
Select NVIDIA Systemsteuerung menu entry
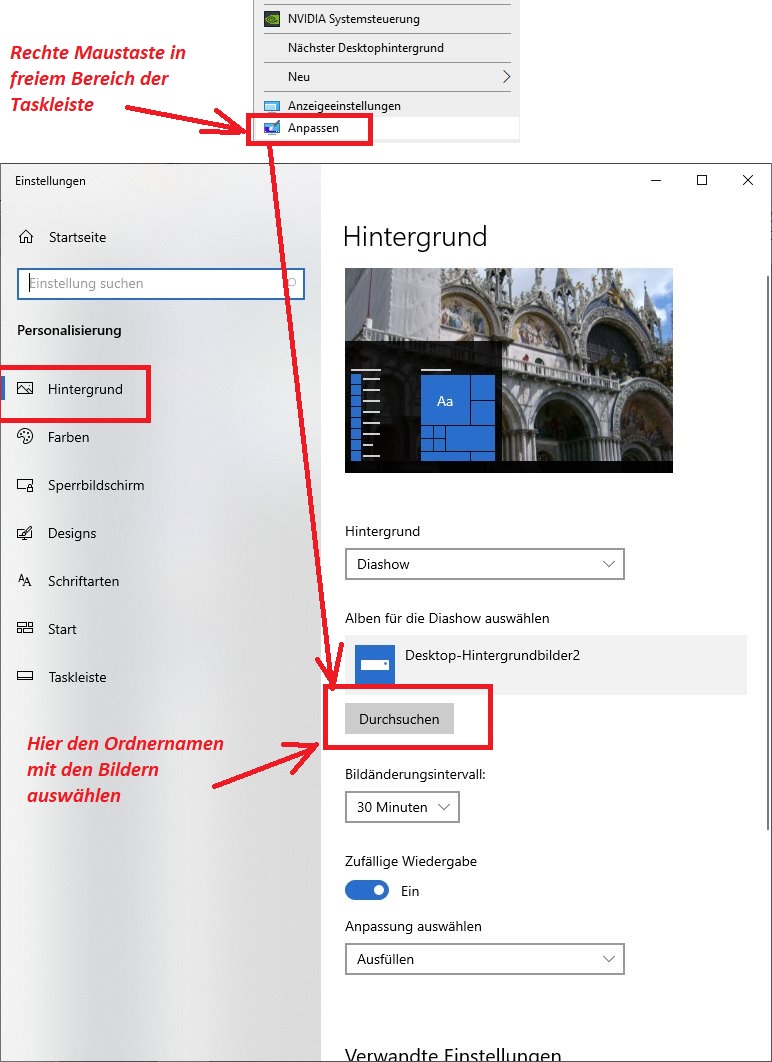point(386,19)
